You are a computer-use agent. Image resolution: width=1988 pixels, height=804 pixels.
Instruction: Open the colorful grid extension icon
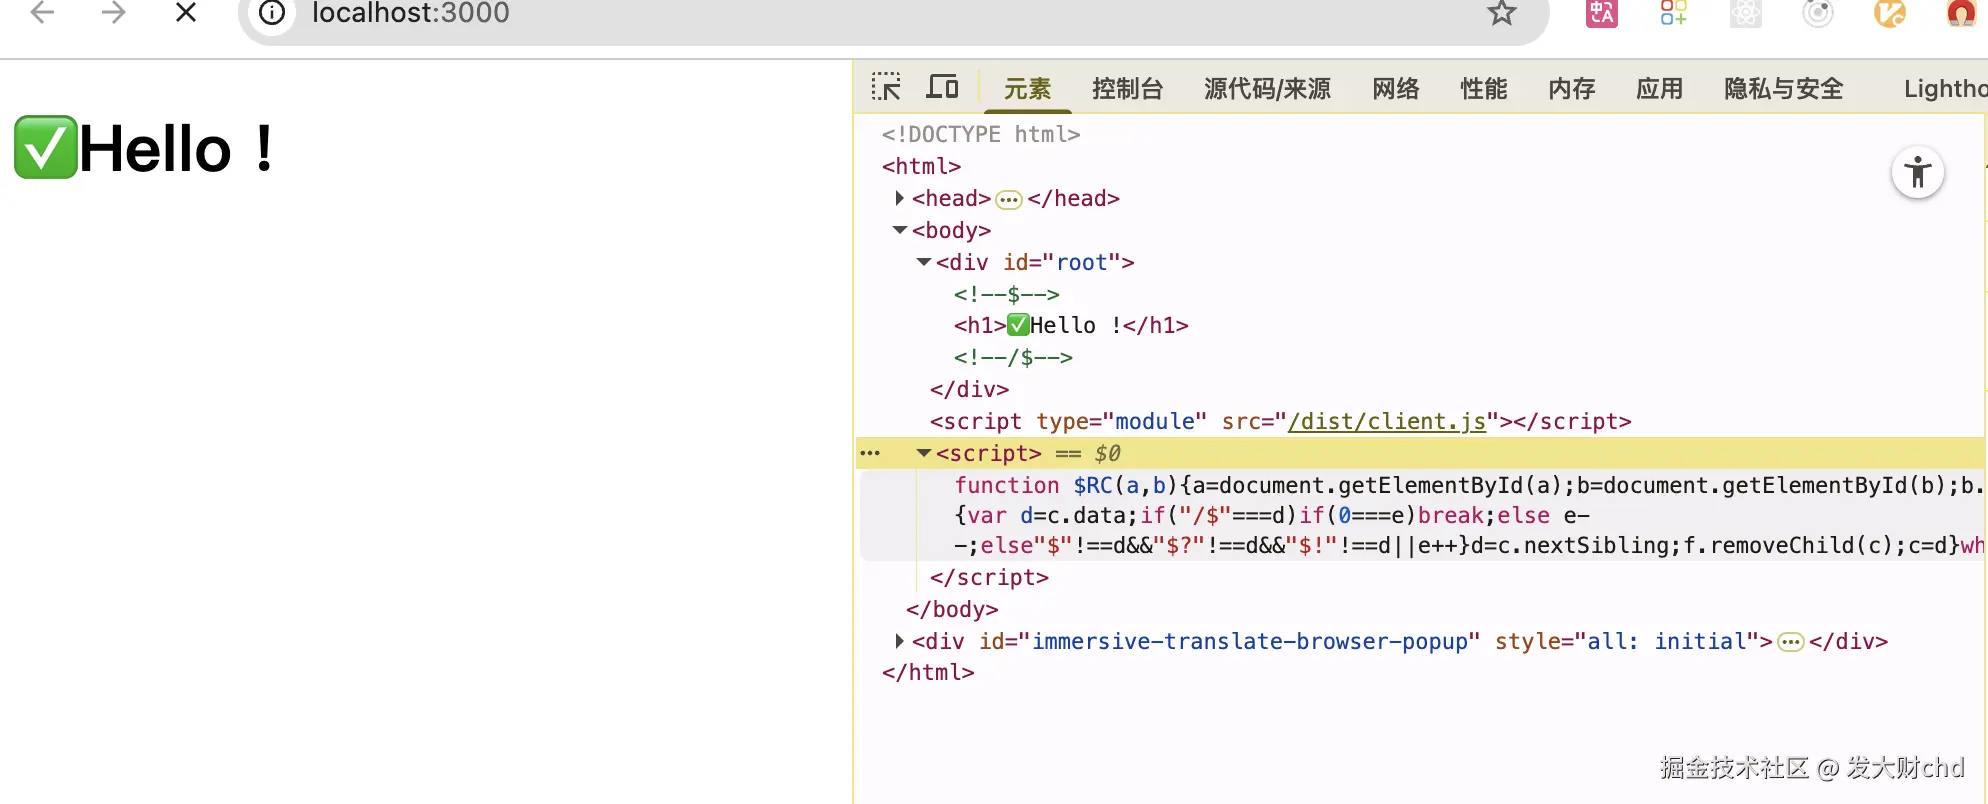coord(1674,12)
